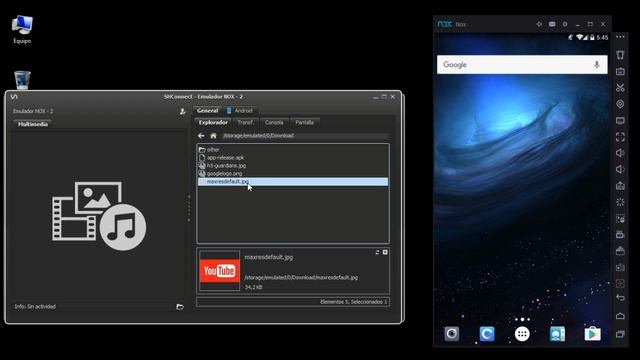Go back with the explorer arrow
The height and width of the screenshot is (360, 640).
[201, 136]
